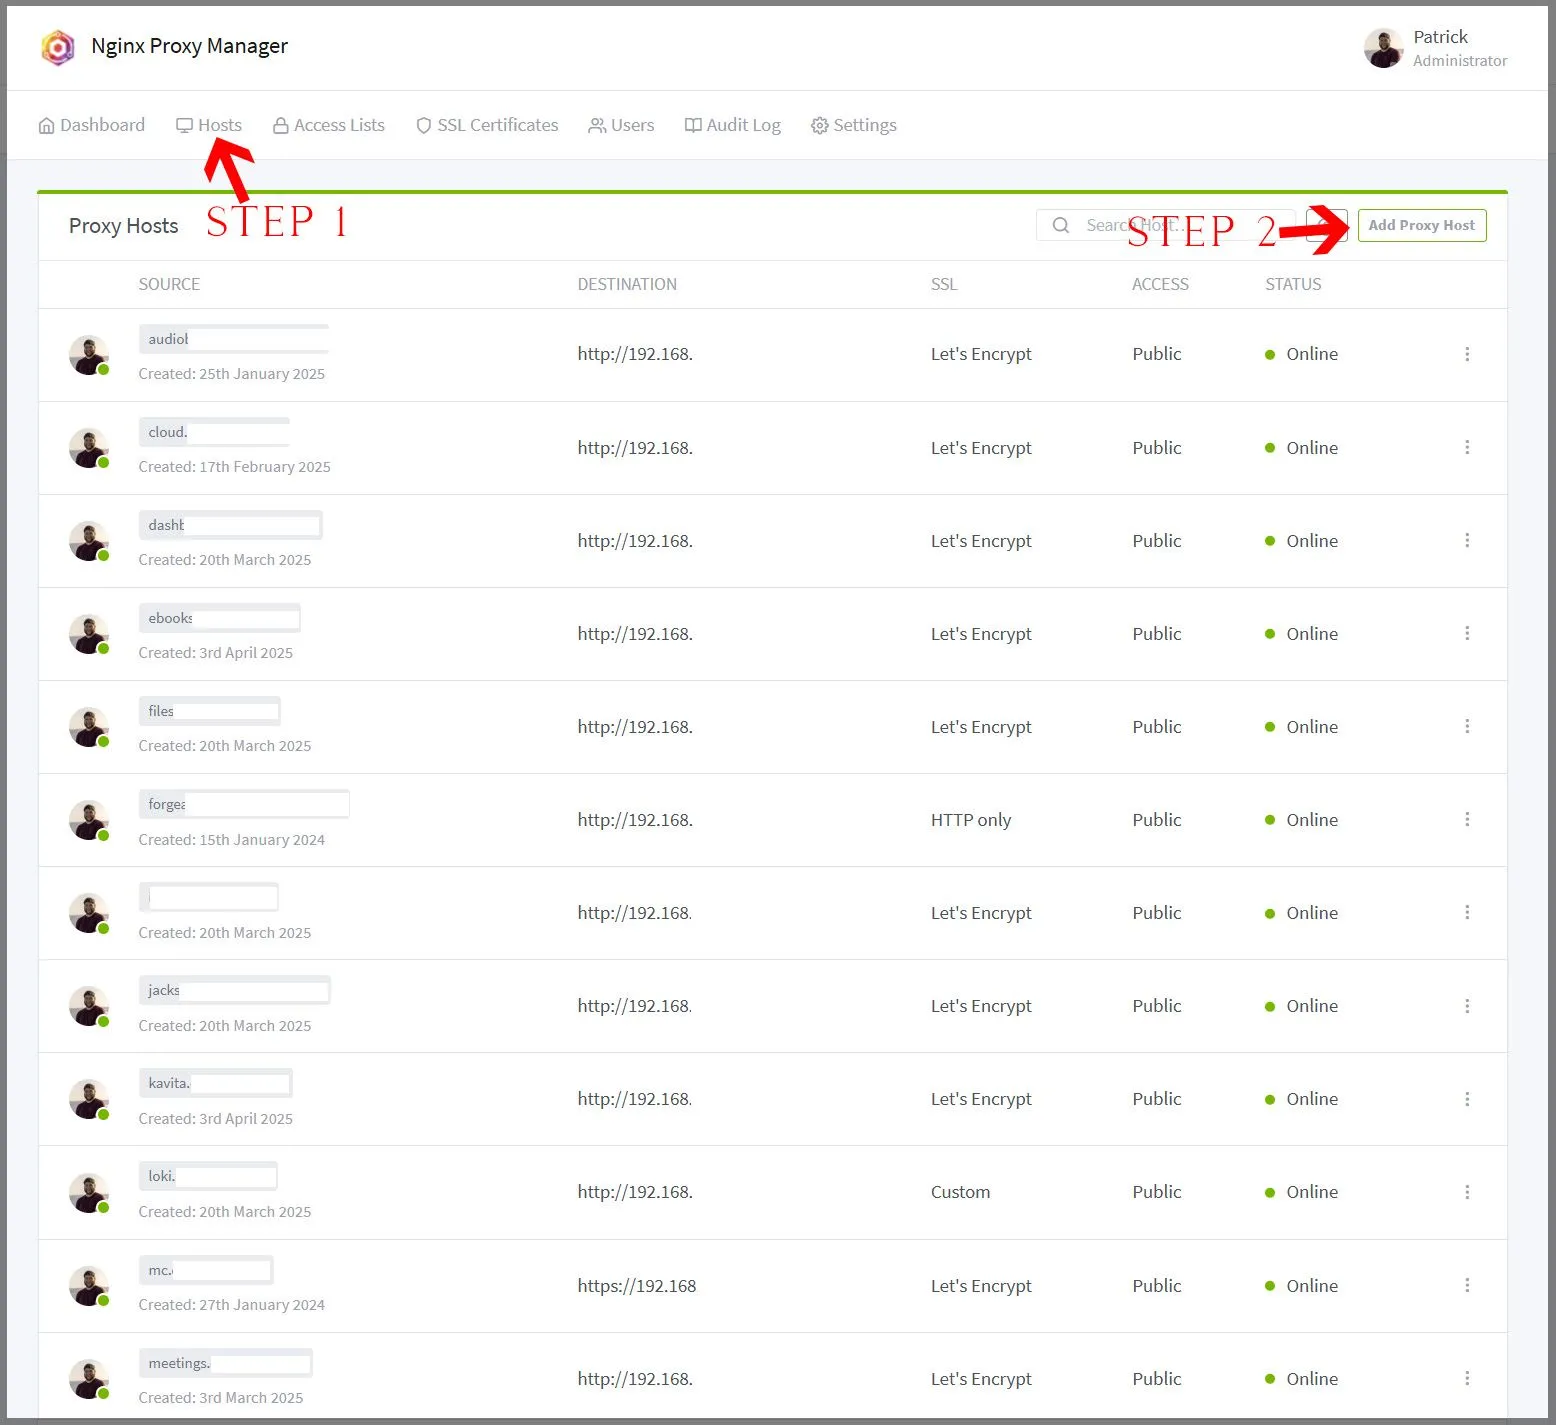Open options menu for the audiobook proxy host
Screen dimensions: 1556x1425
pos(1467,354)
